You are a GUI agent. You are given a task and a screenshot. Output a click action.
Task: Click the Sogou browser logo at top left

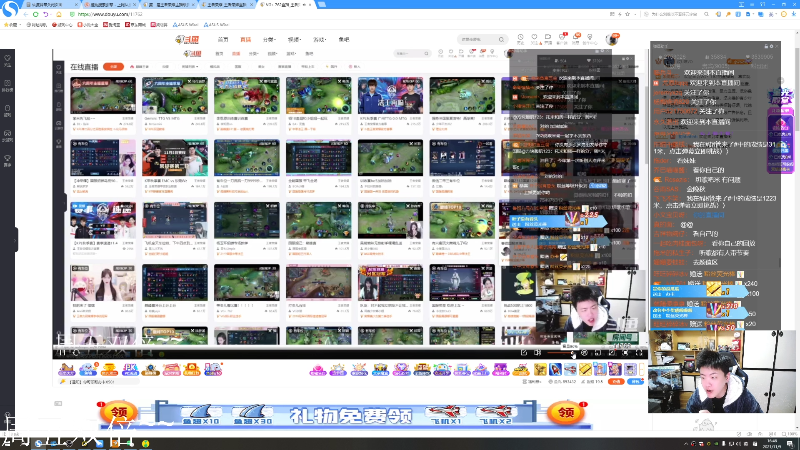[x=10, y=8]
